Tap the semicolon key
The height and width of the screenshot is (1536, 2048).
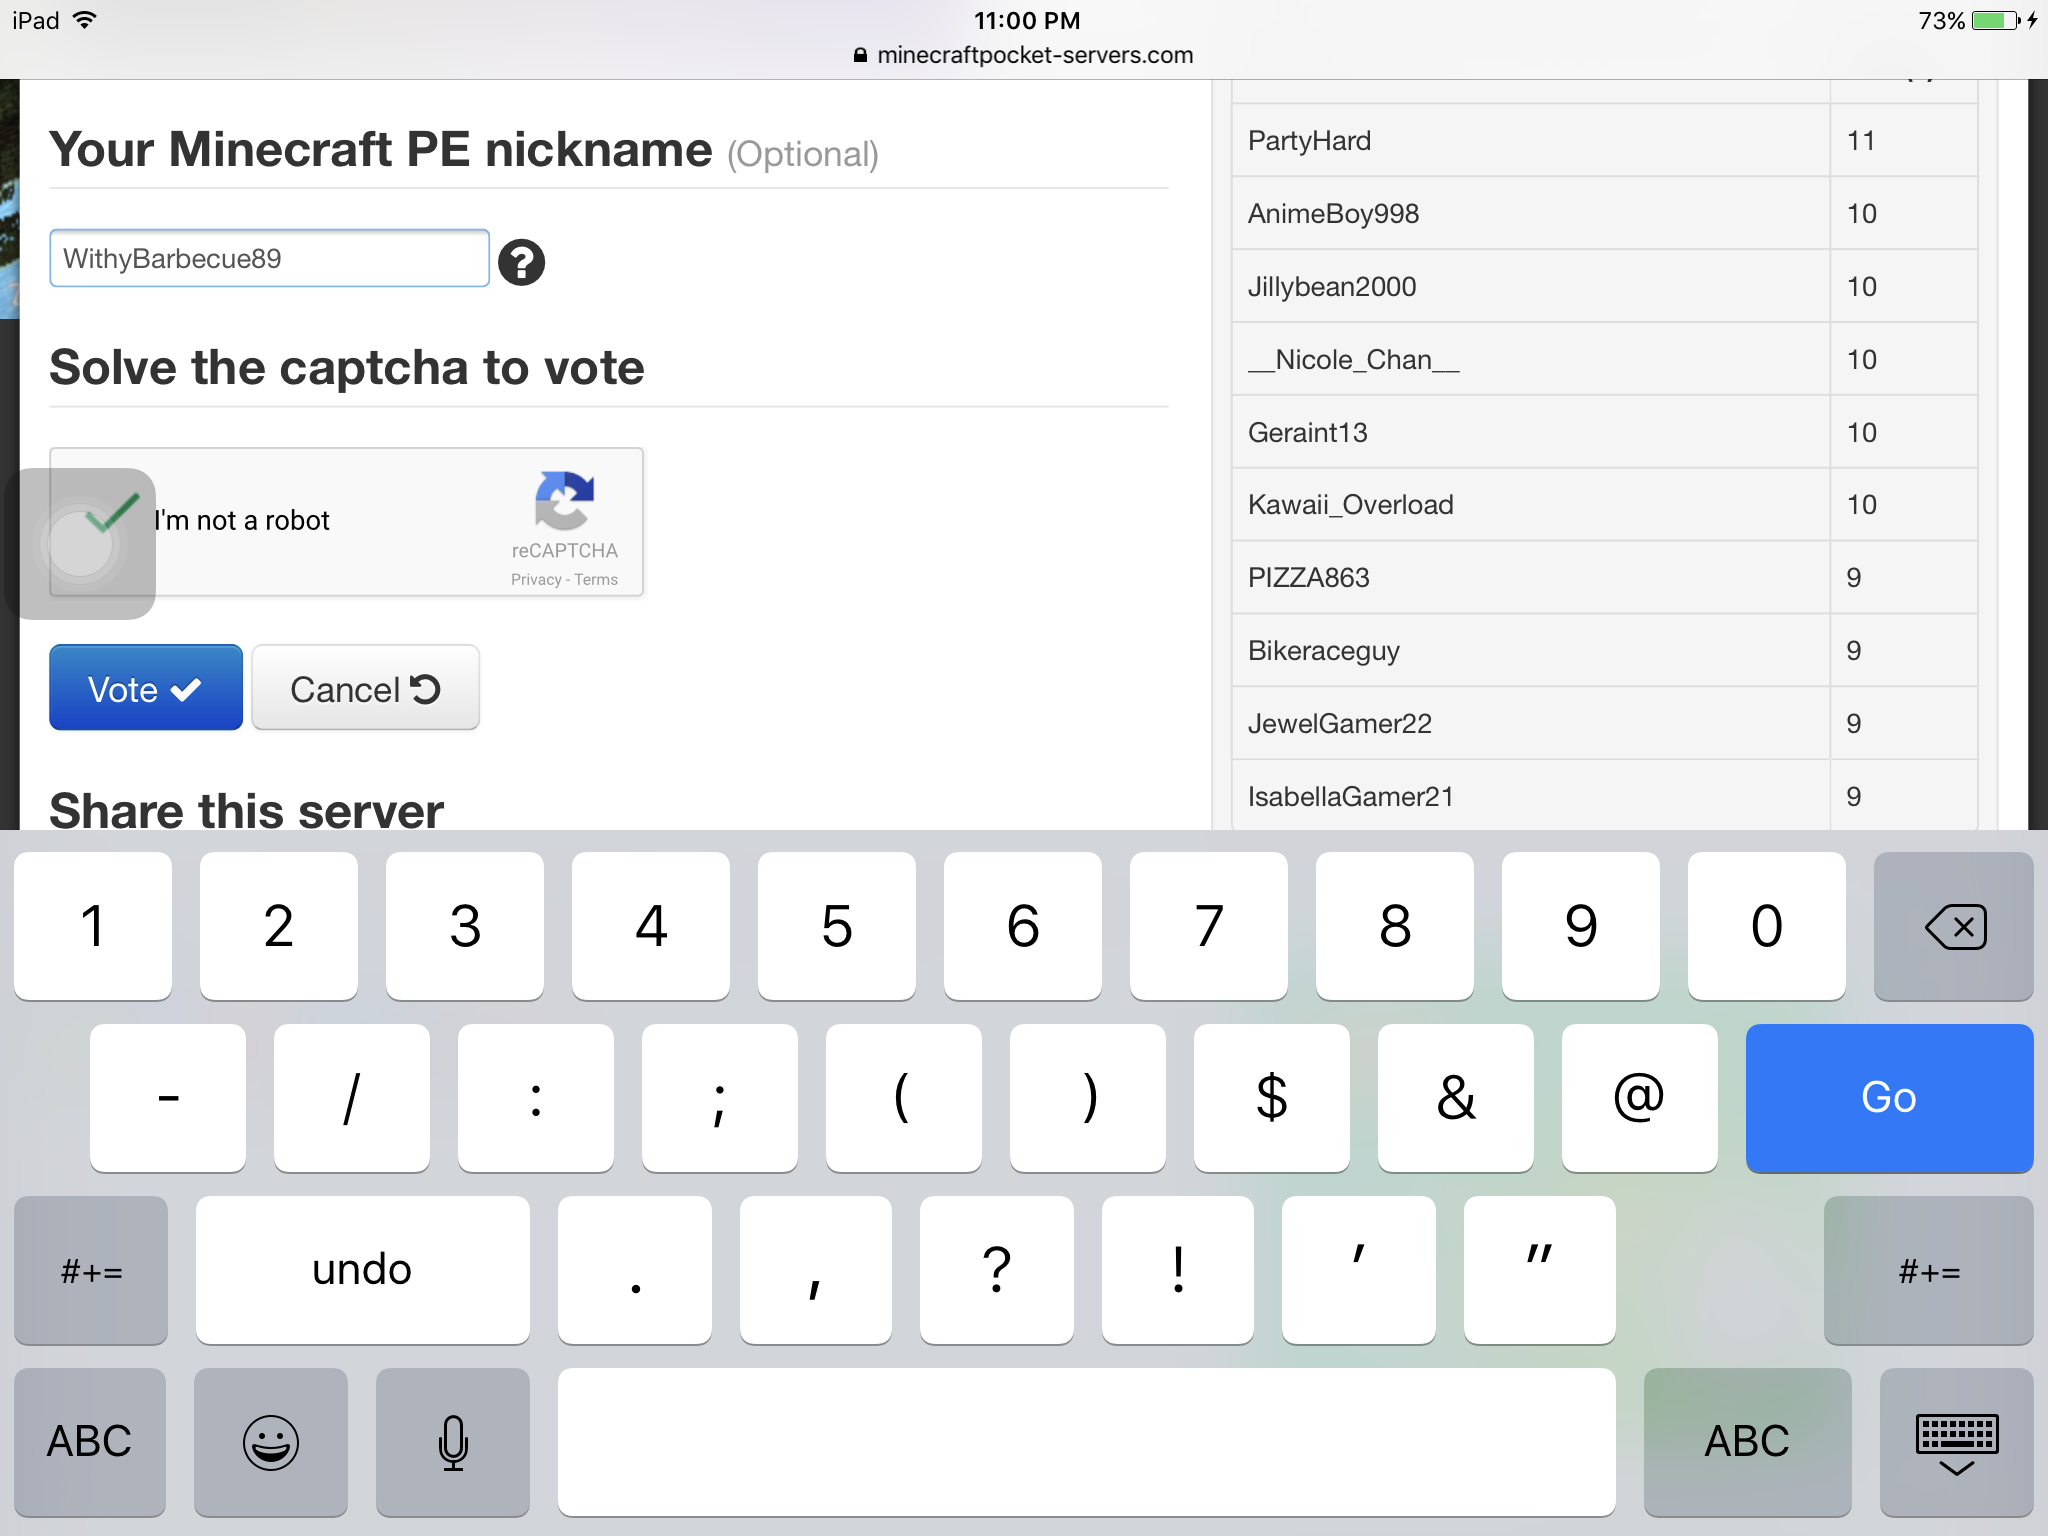(720, 1098)
